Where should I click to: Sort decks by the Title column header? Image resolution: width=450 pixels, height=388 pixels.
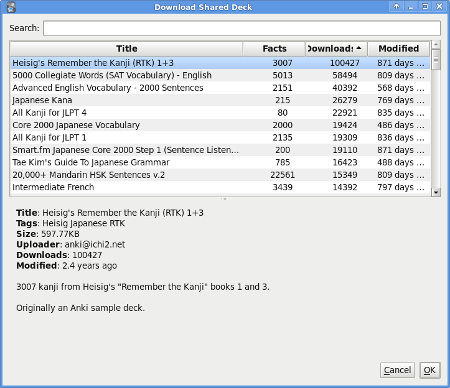pyautogui.click(x=126, y=49)
